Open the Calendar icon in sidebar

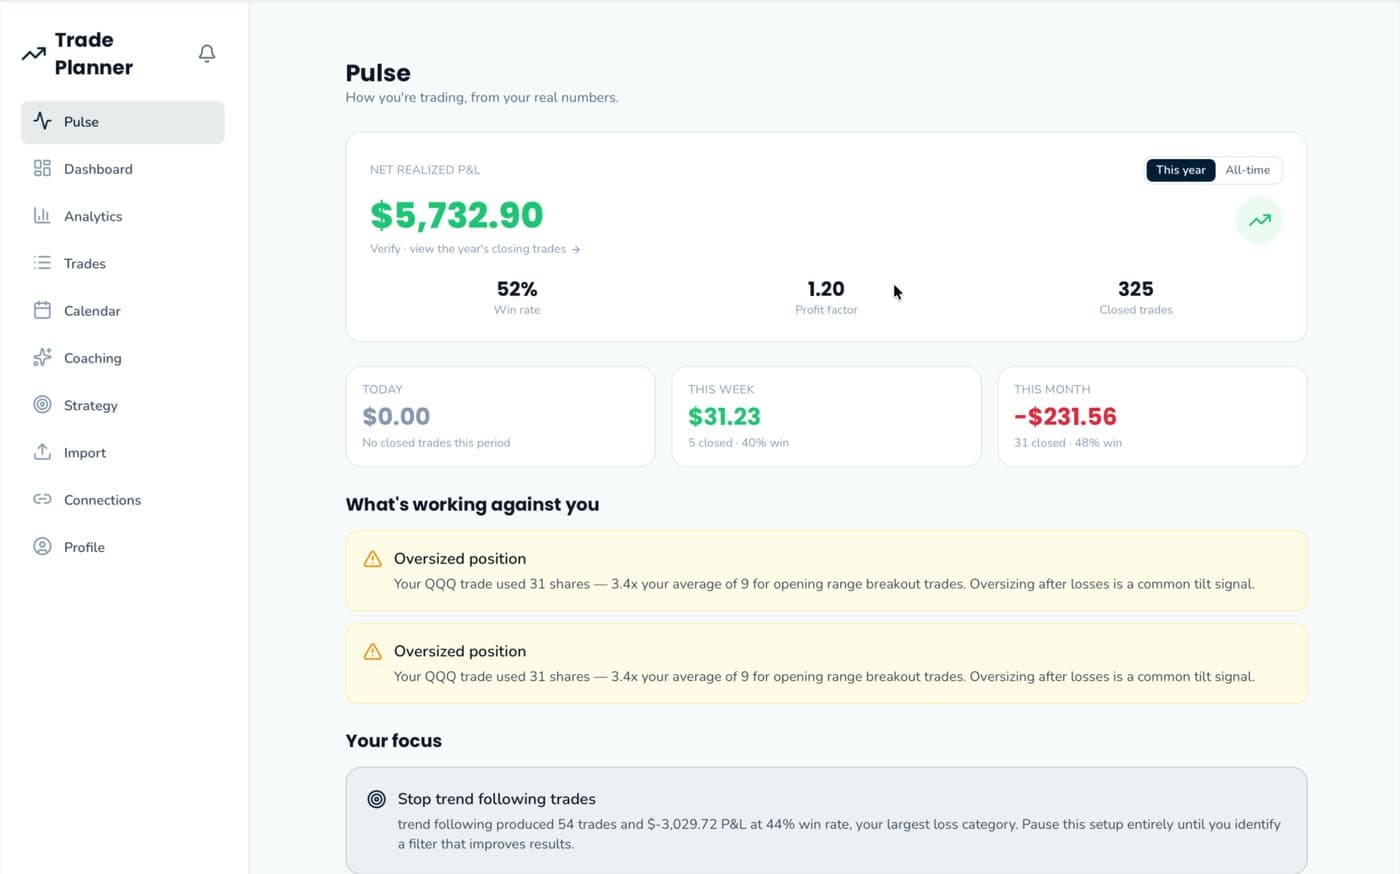(x=42, y=310)
